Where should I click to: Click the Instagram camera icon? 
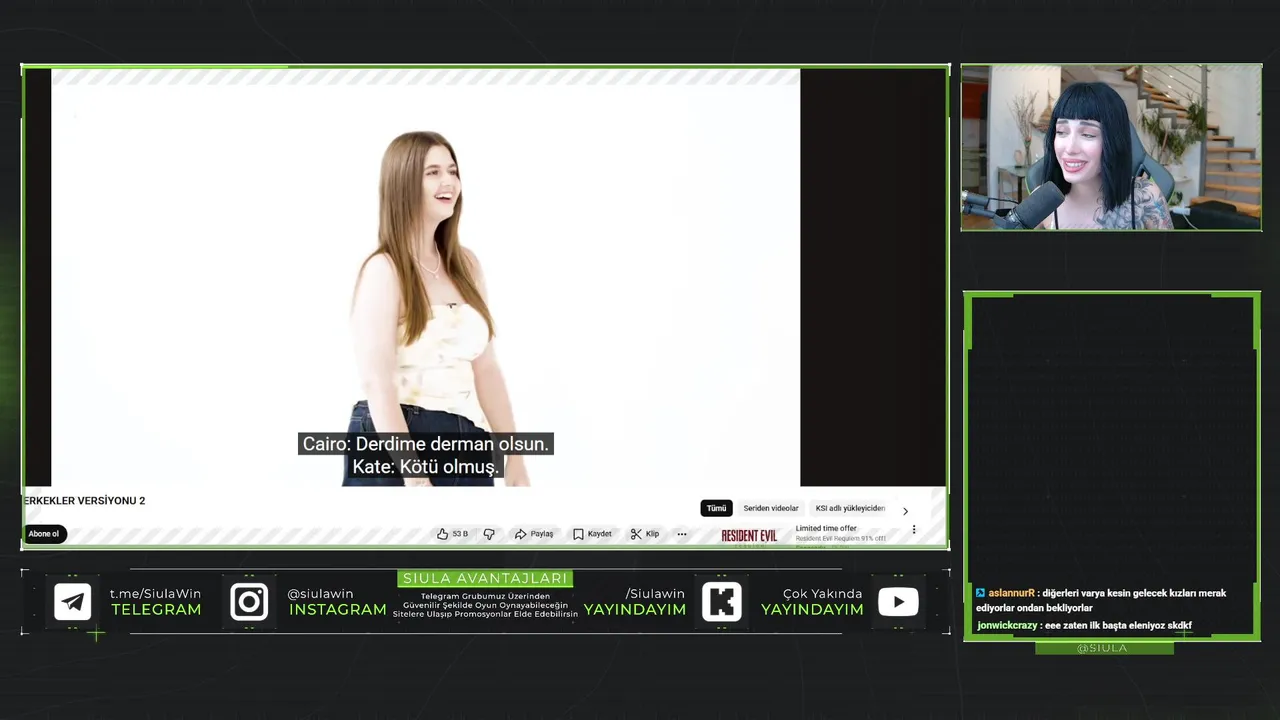click(249, 602)
